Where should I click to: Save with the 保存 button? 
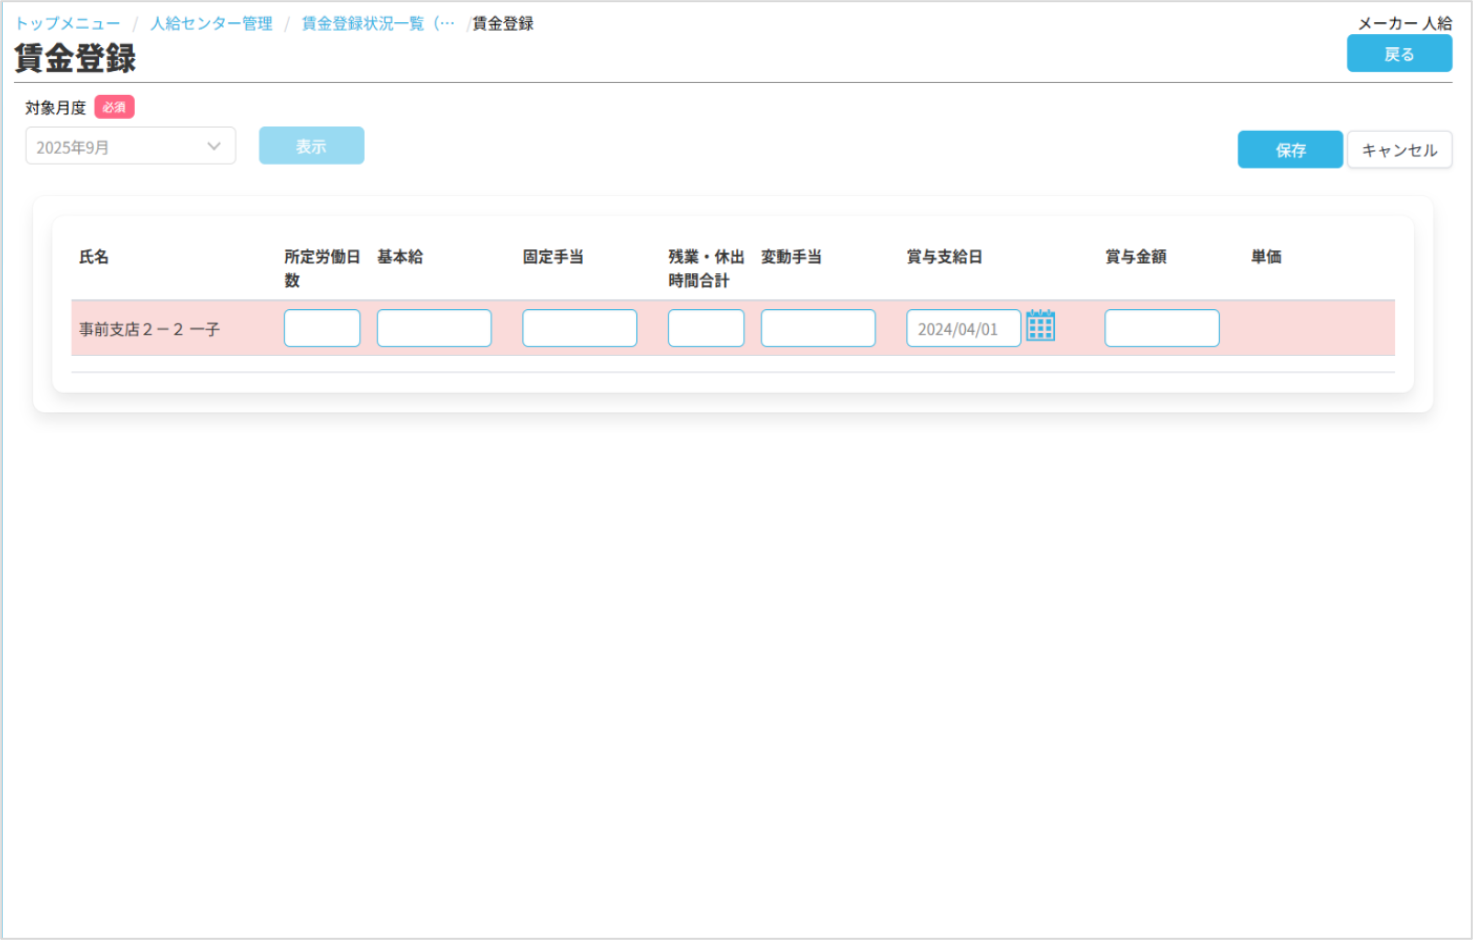[x=1290, y=150]
